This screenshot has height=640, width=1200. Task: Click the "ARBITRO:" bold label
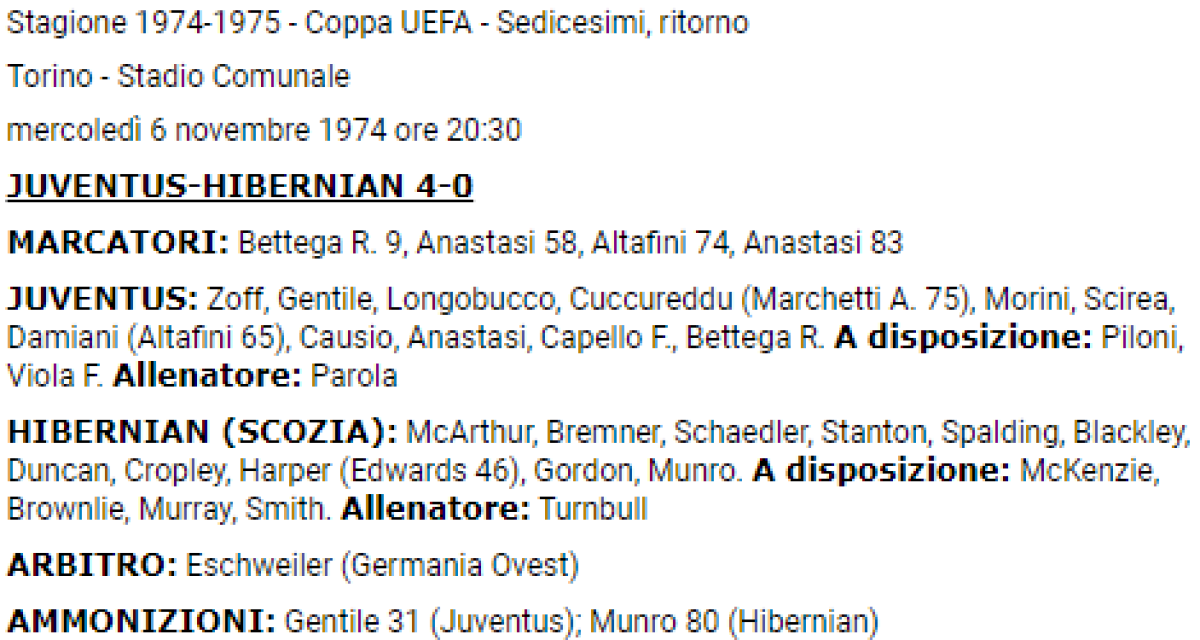tap(92, 566)
